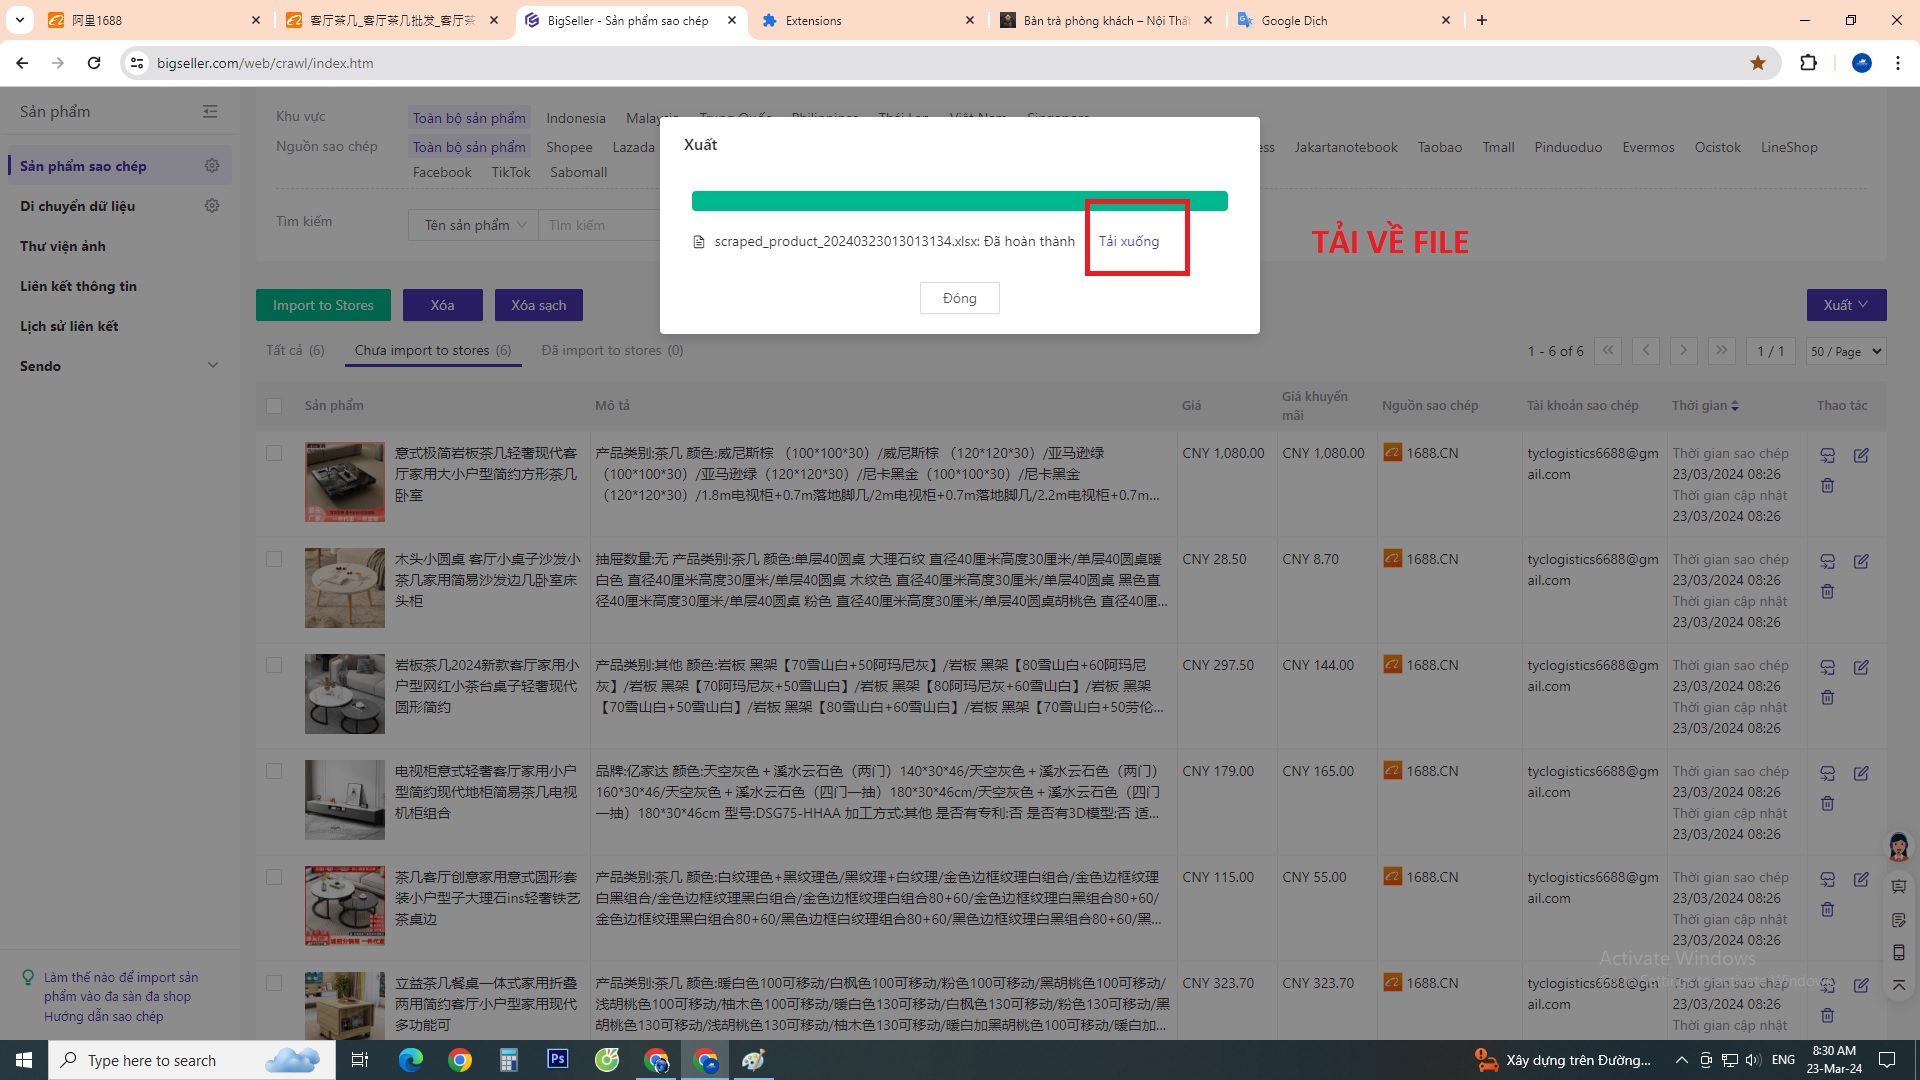Bookmark star icon in address bar
This screenshot has width=1920, height=1080.
click(1758, 63)
